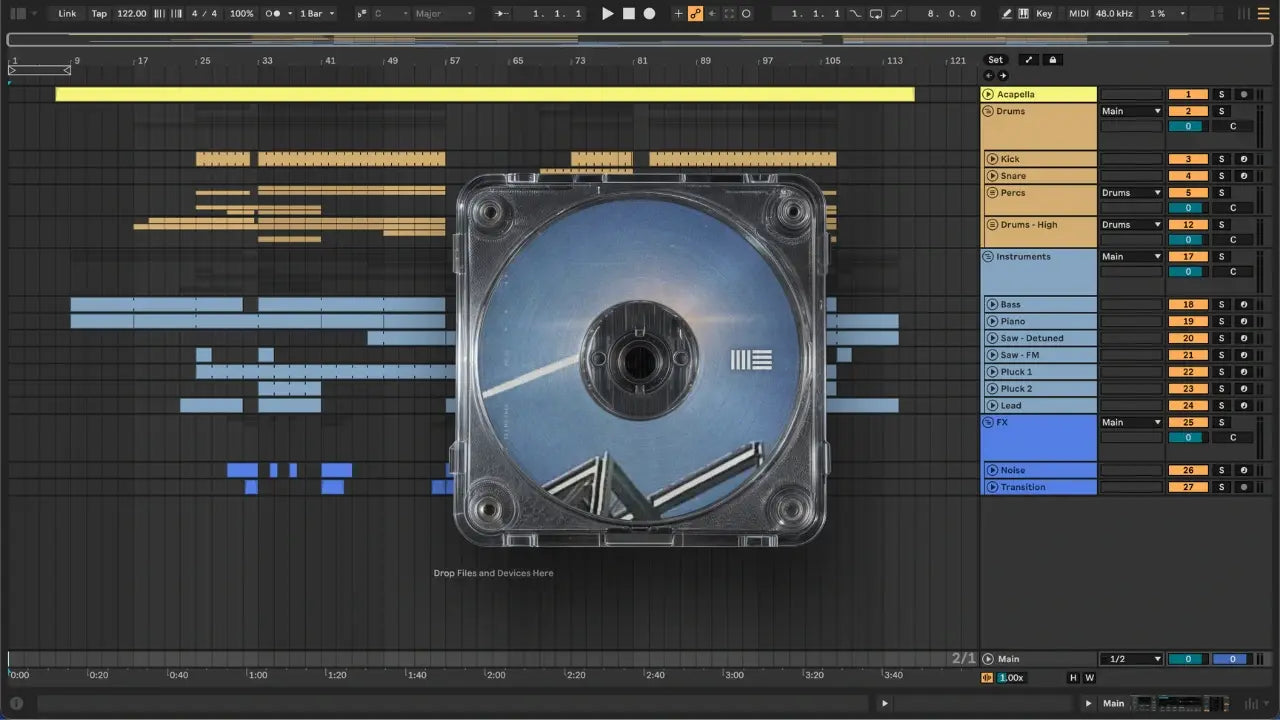Click the Drums track volume slider
This screenshot has height=720, width=1280.
coord(1188,127)
